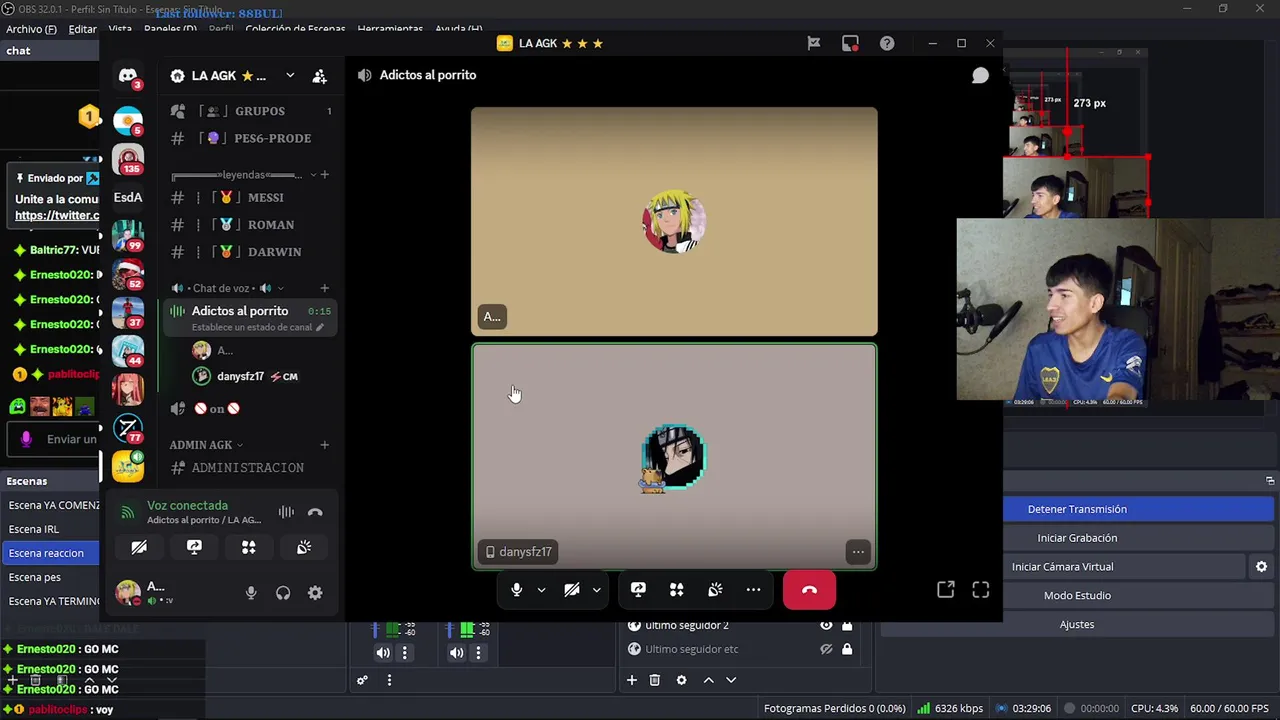
Task: Add a channel to ADMIN AGK category
Action: tap(324, 445)
